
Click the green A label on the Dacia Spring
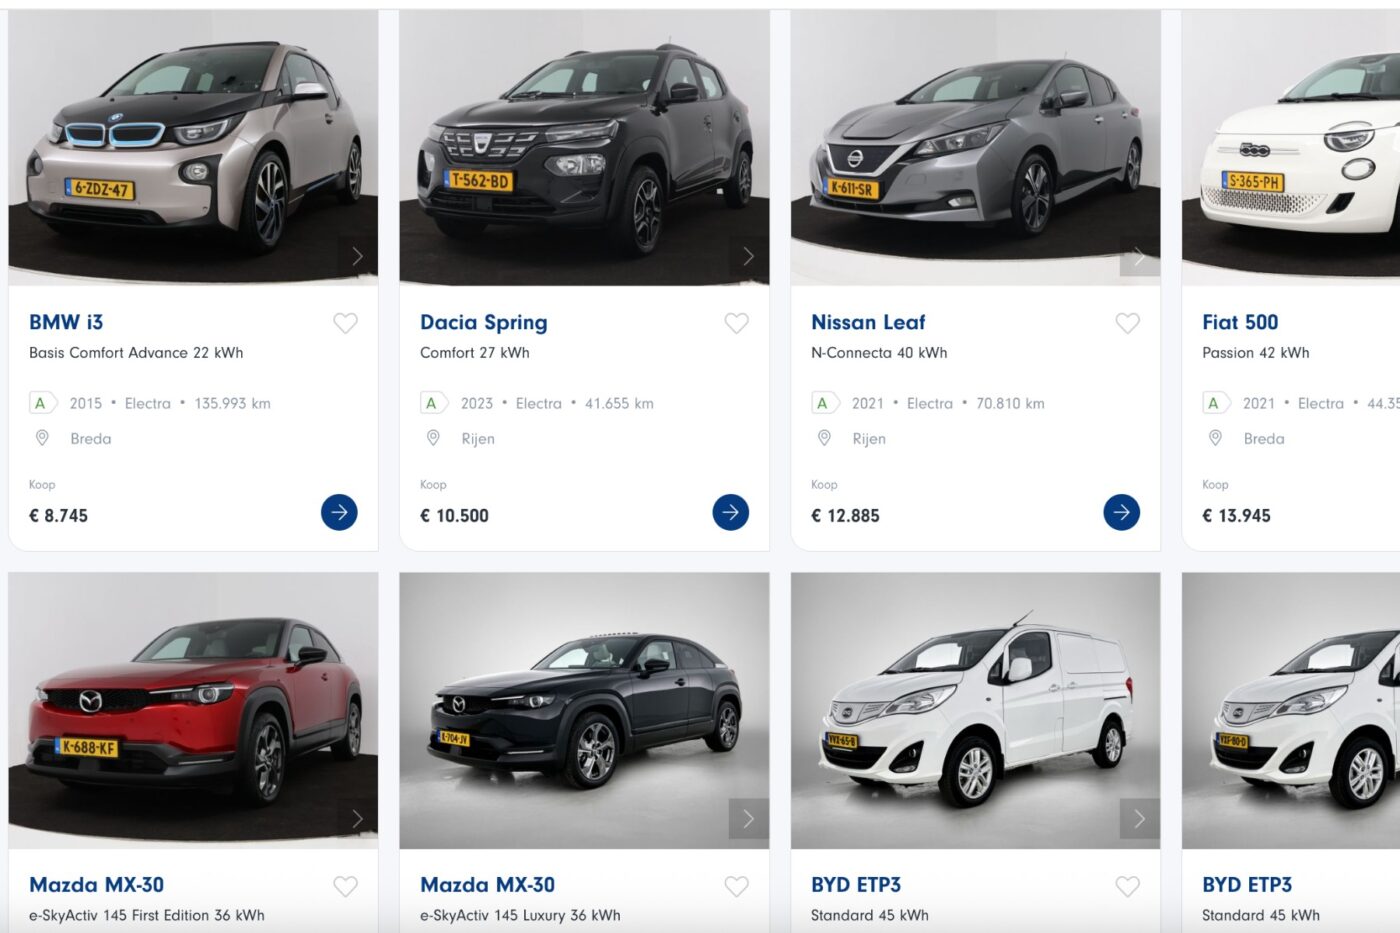pyautogui.click(x=432, y=403)
